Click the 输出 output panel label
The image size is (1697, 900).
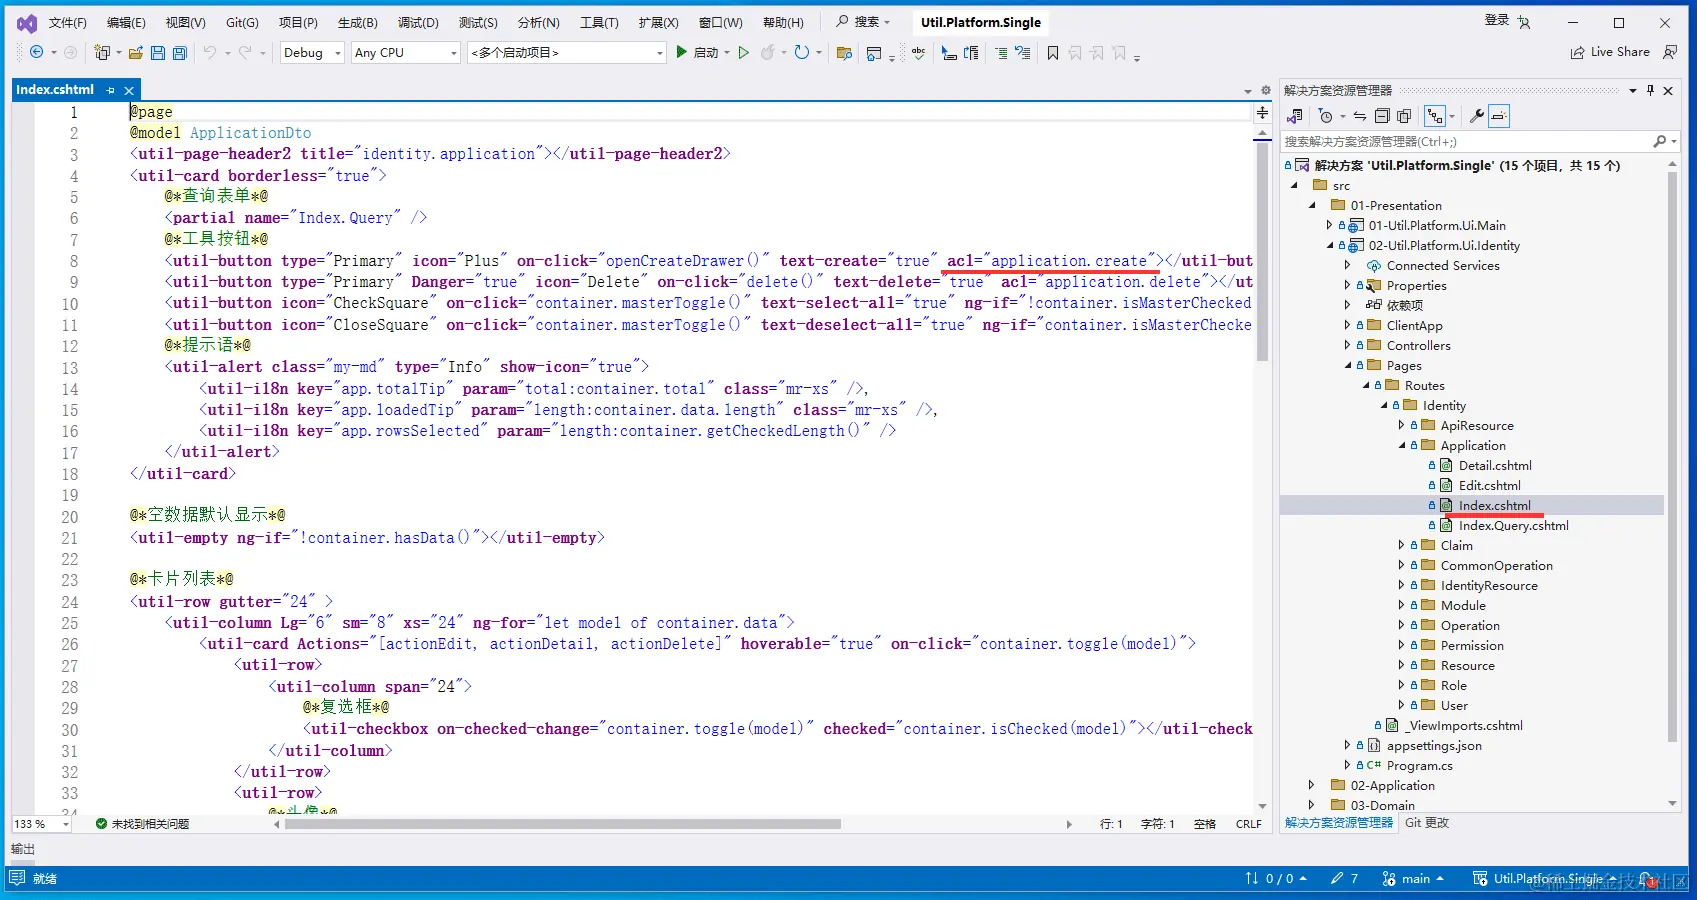click(x=23, y=849)
